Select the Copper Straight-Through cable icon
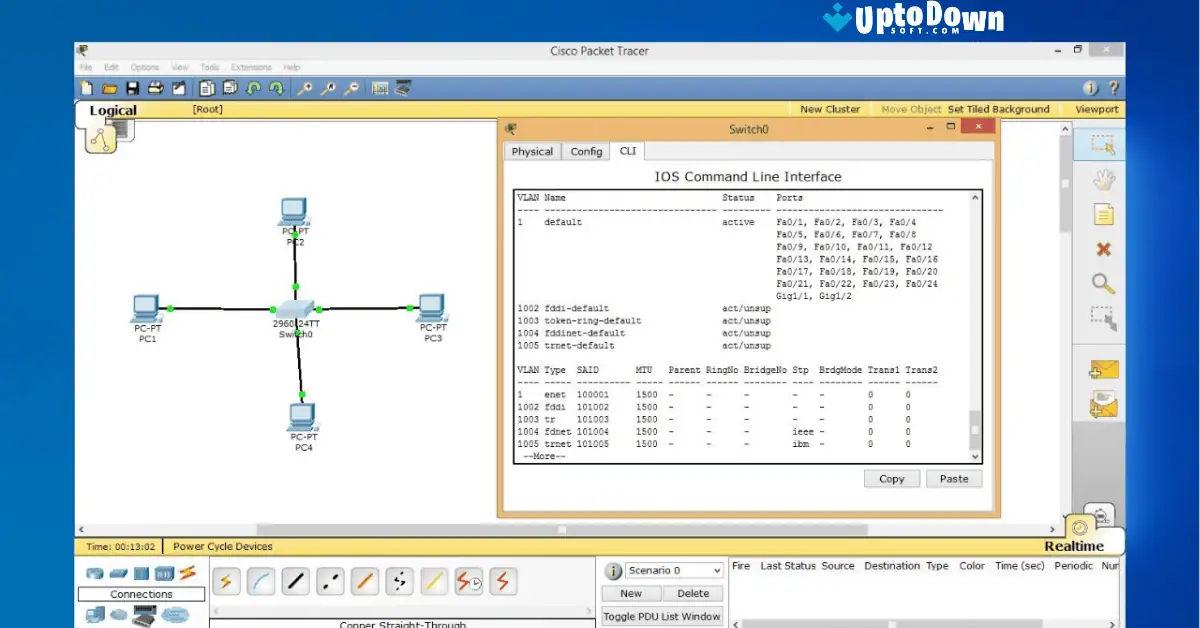 pyautogui.click(x=295, y=580)
